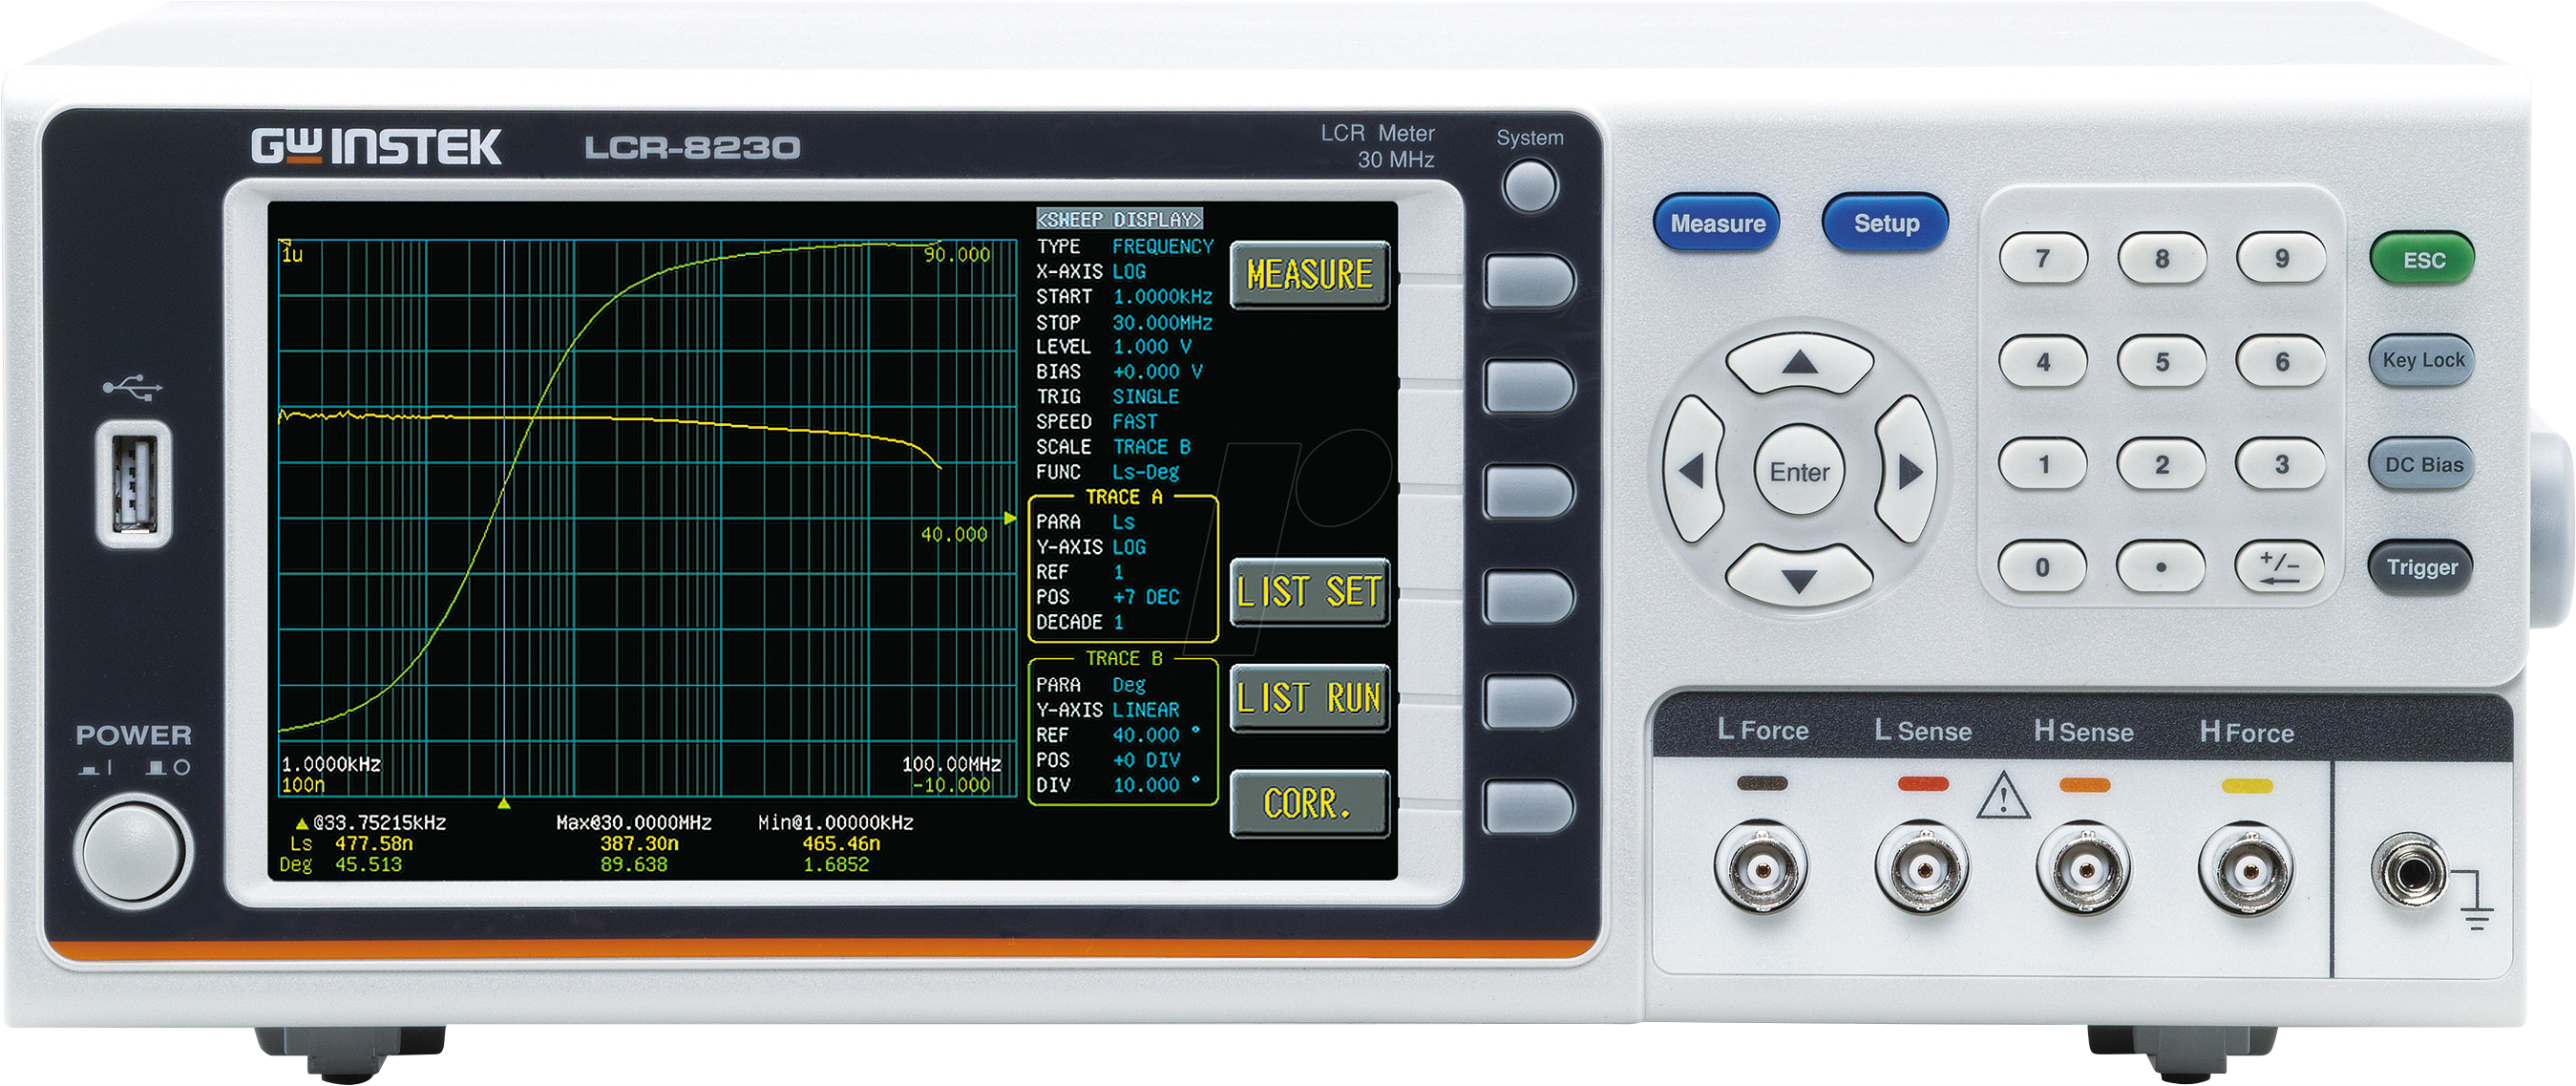The height and width of the screenshot is (1086, 2576).
Task: Tap the green ESC key
Action: [x=2422, y=260]
